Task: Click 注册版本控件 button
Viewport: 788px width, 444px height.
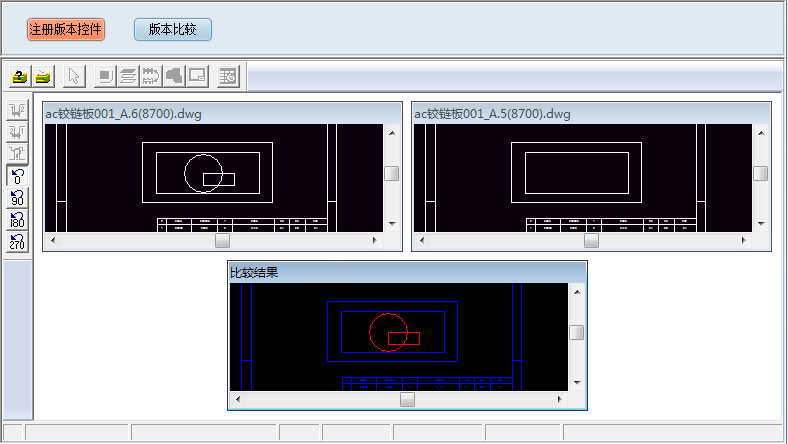Action: click(65, 30)
